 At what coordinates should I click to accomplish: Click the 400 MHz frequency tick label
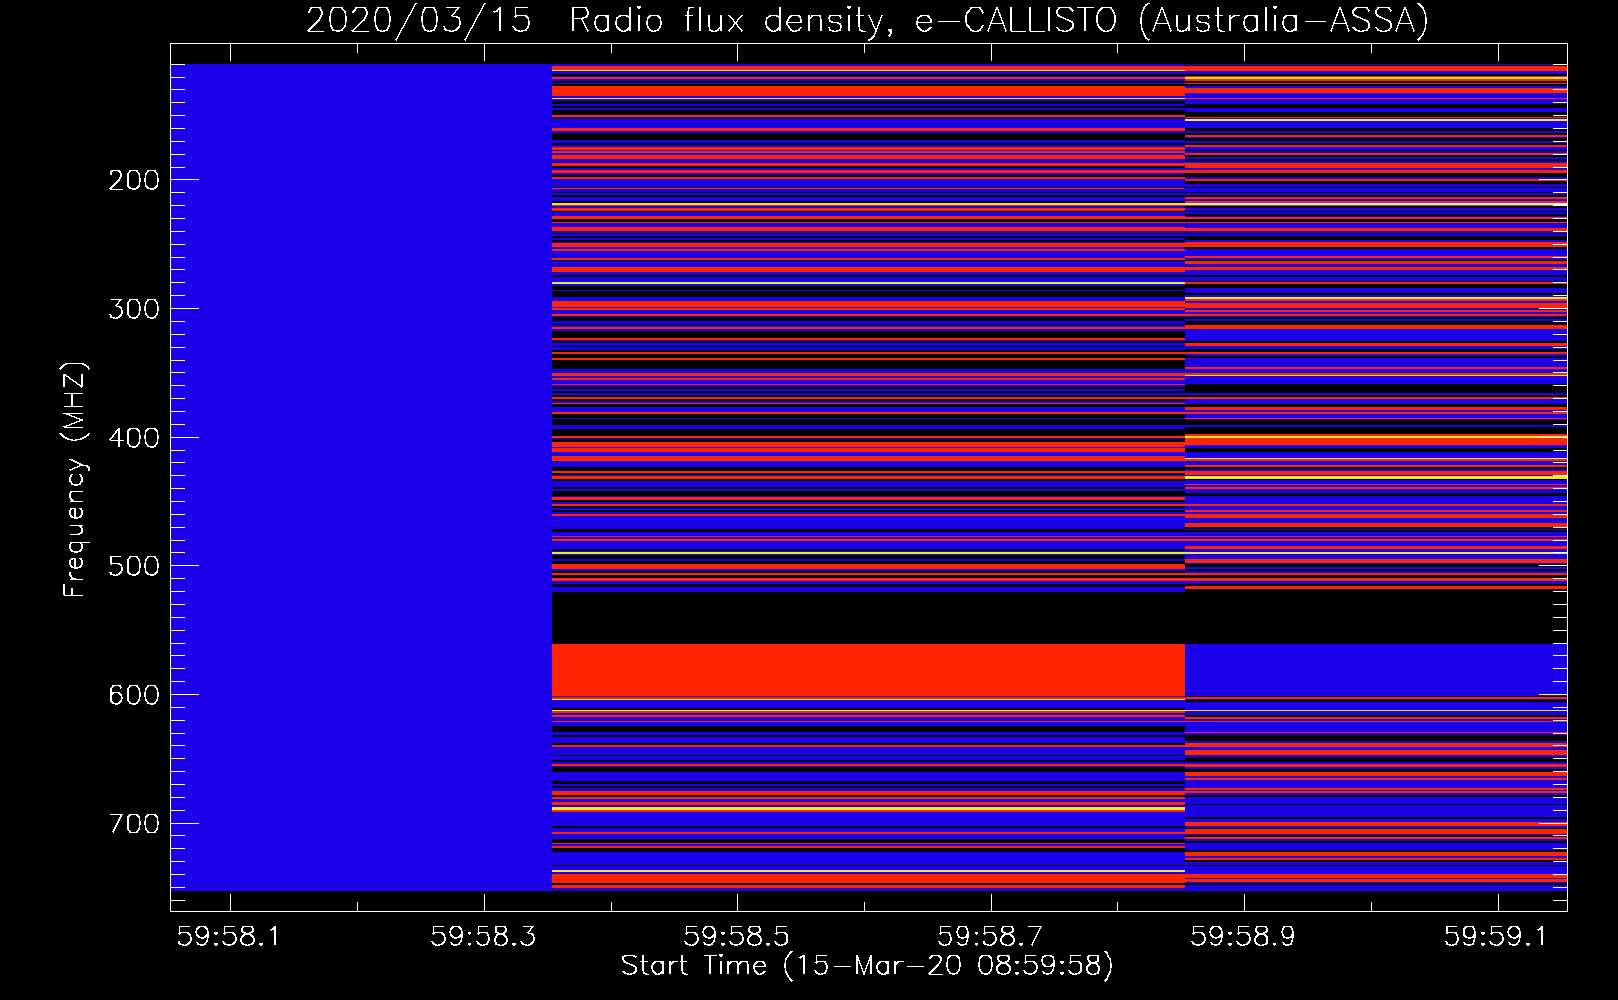(134, 438)
